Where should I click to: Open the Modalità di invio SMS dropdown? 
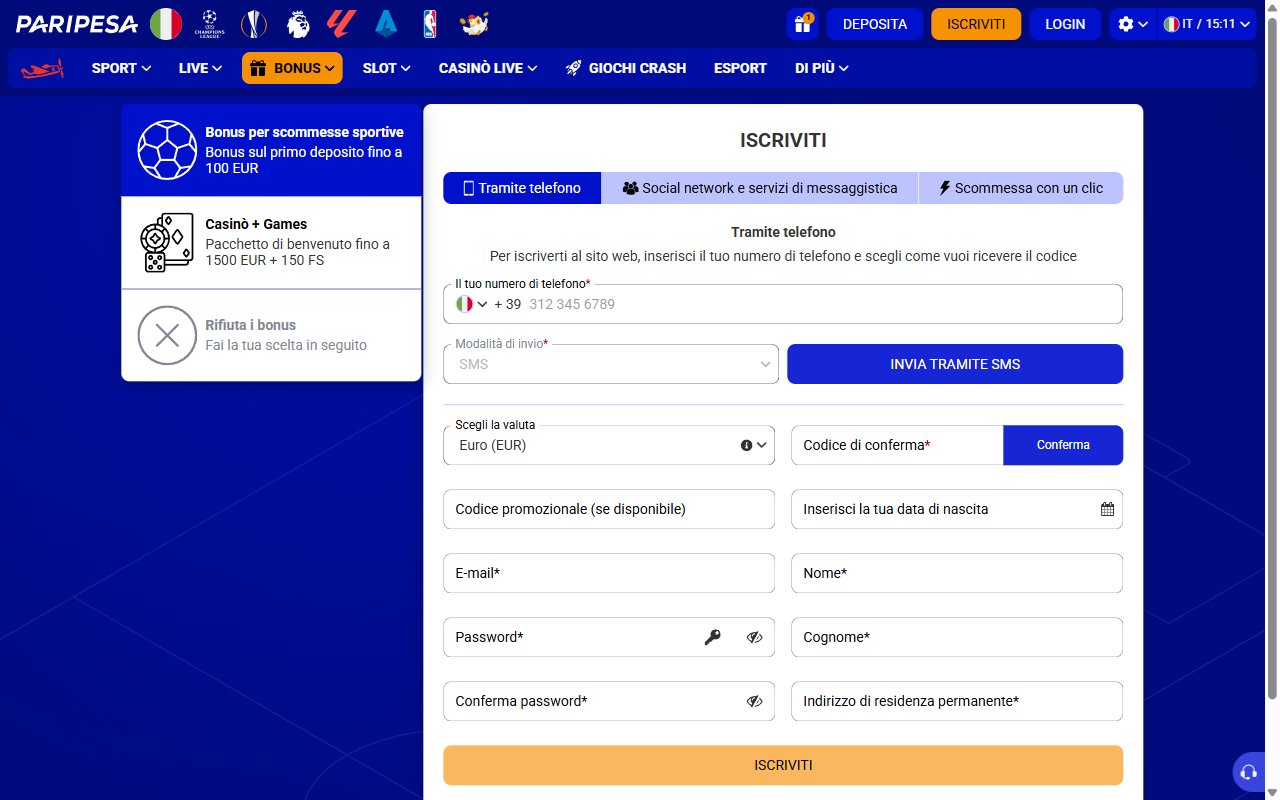[610, 364]
